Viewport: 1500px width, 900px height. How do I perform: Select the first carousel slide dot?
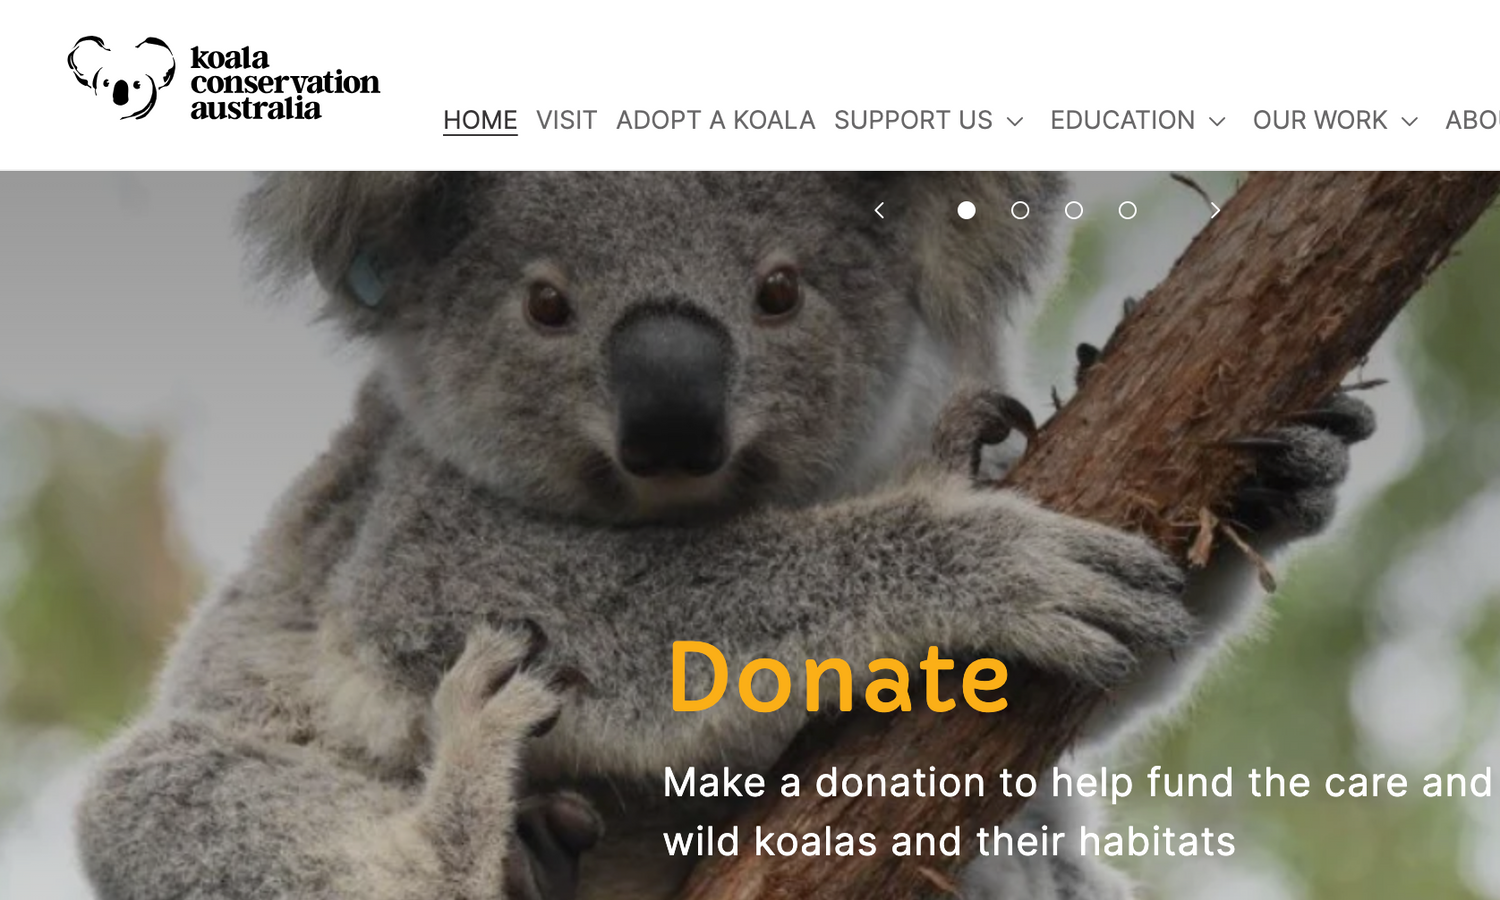tap(966, 210)
